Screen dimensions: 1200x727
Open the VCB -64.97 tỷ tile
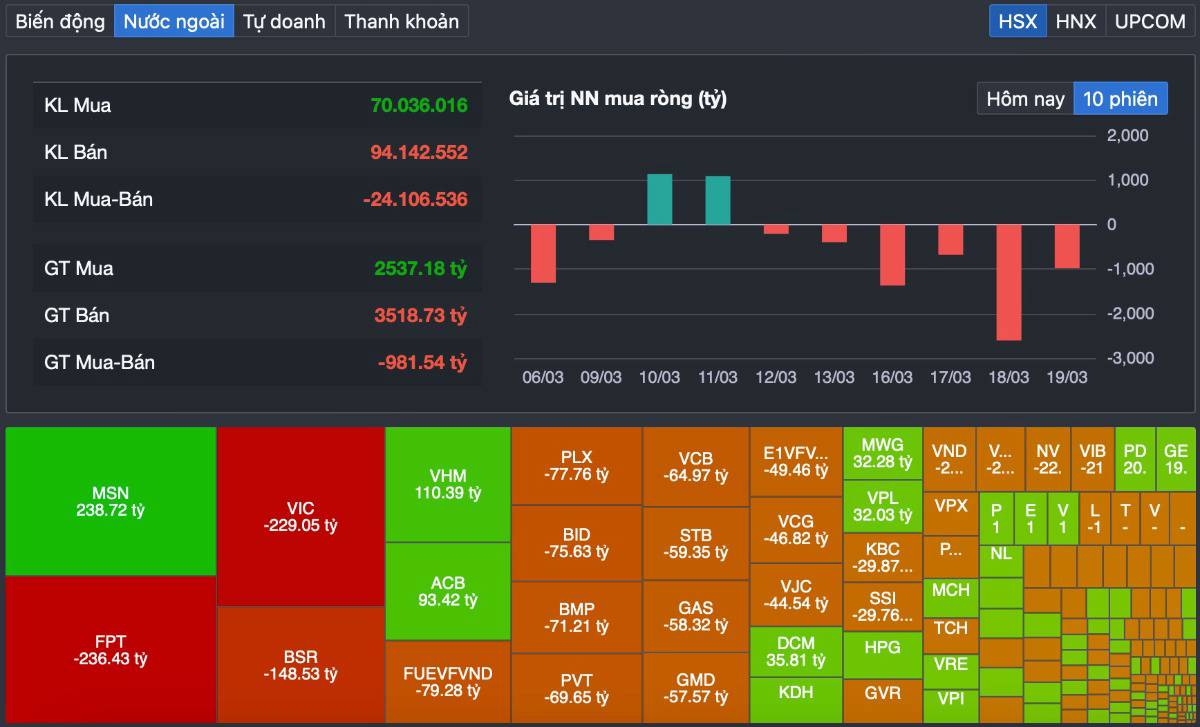696,468
